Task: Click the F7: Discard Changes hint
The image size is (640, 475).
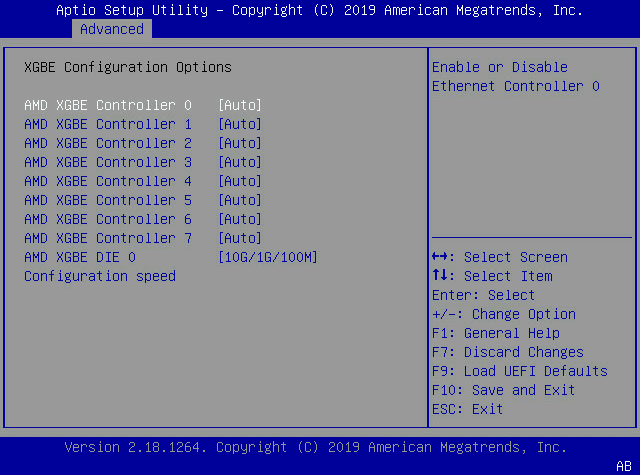Action: (508, 352)
